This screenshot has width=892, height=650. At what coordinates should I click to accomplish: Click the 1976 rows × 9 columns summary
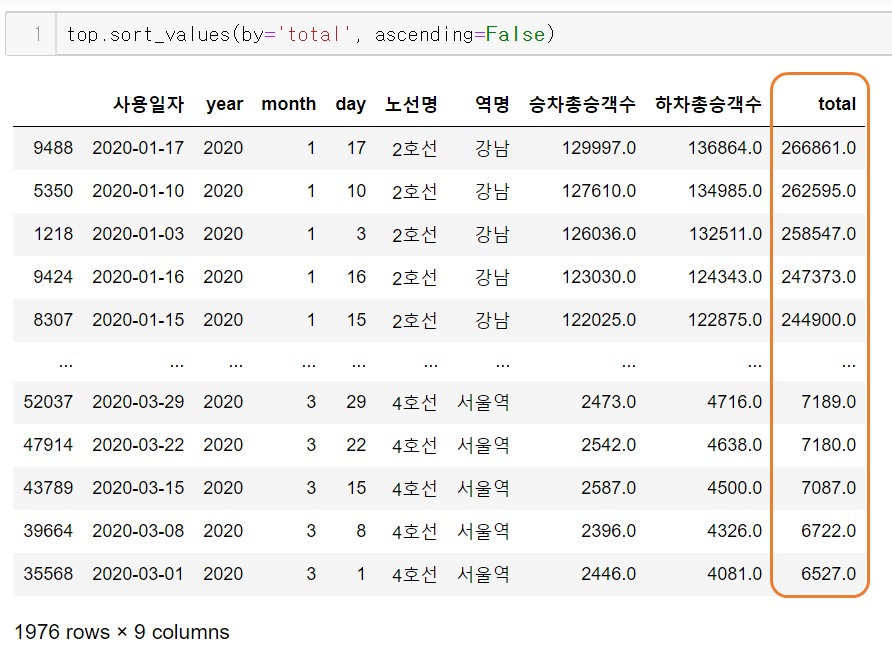pyautogui.click(x=122, y=632)
